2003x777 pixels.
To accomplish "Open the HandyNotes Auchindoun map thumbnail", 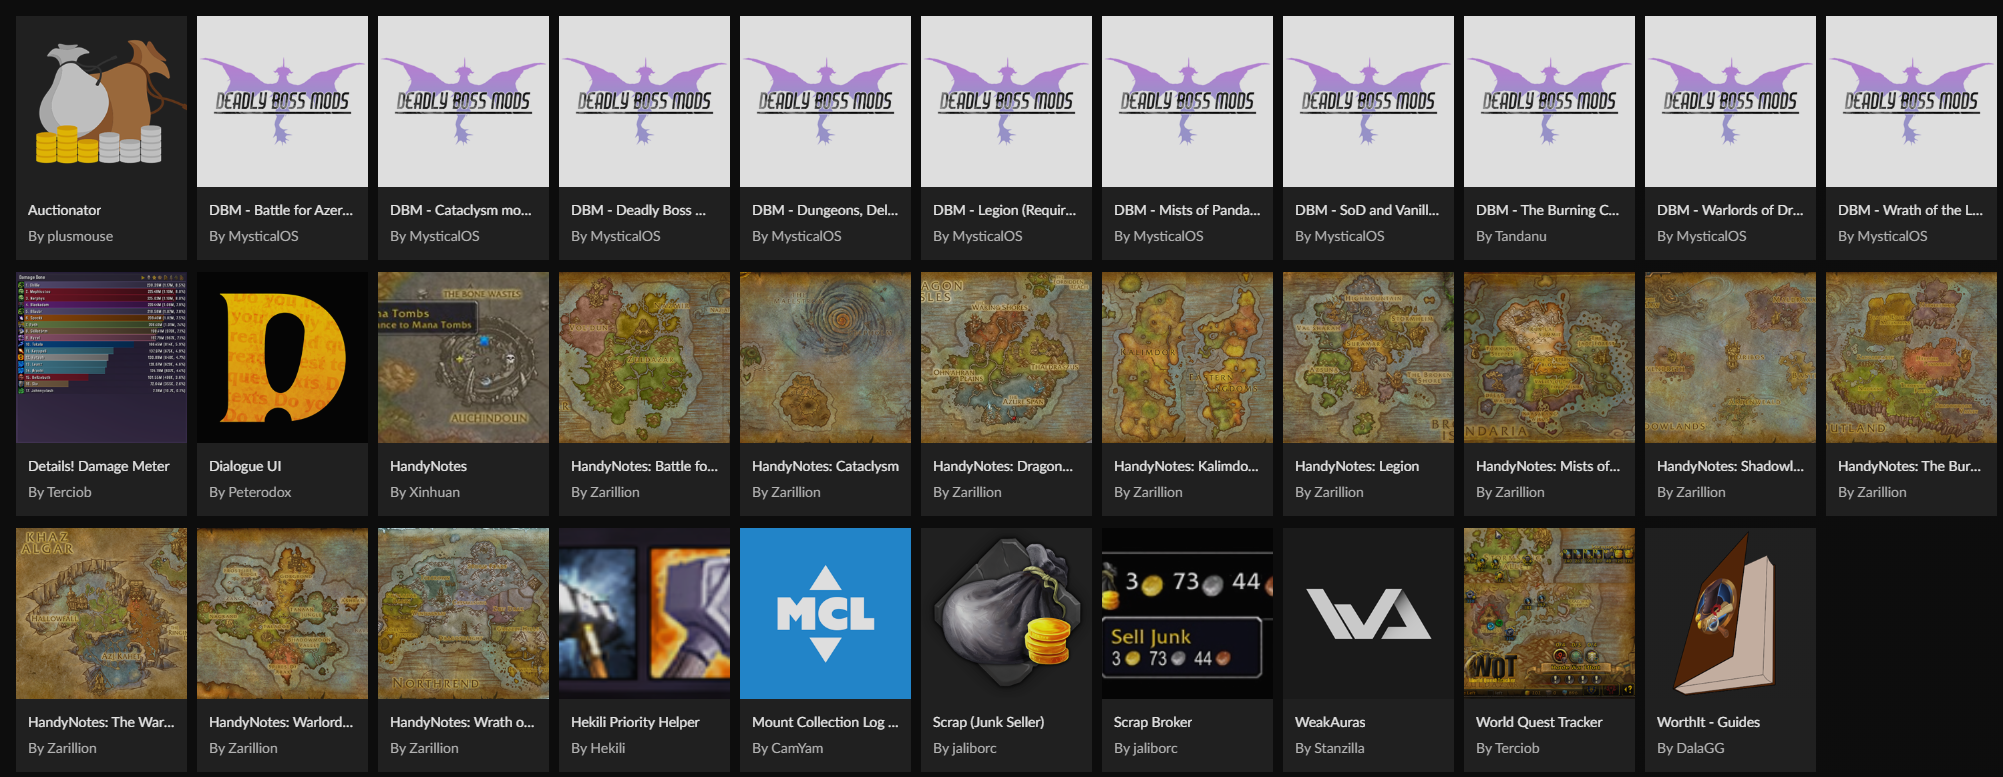I will (463, 357).
